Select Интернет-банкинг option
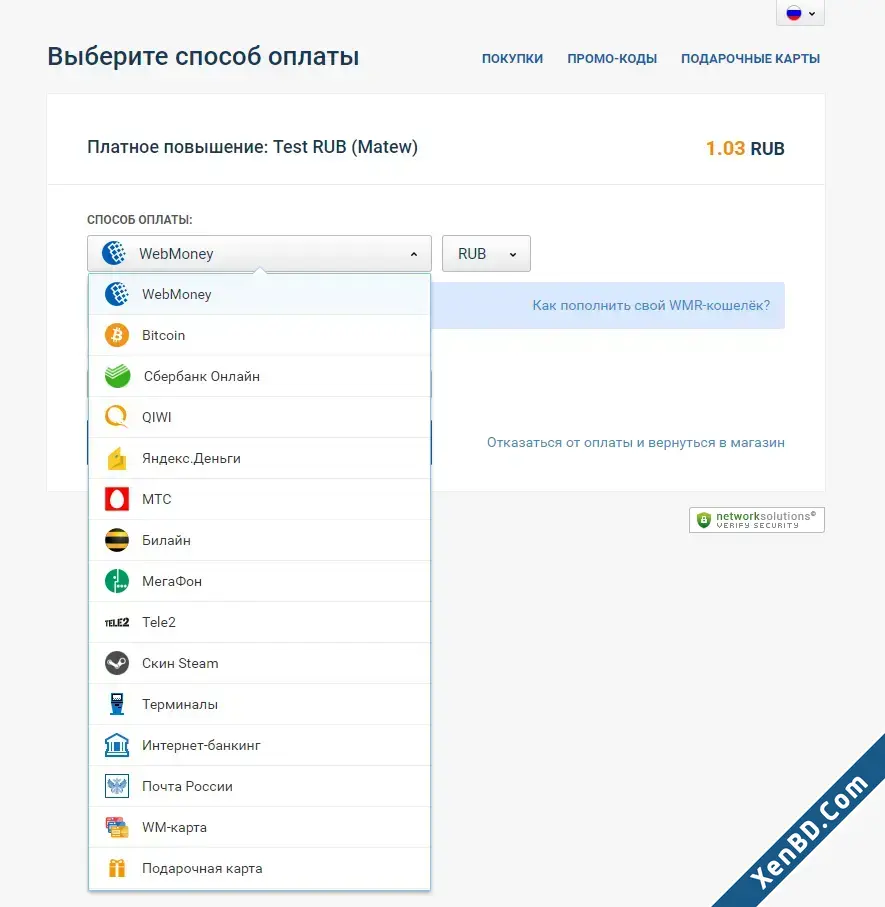 (x=259, y=745)
